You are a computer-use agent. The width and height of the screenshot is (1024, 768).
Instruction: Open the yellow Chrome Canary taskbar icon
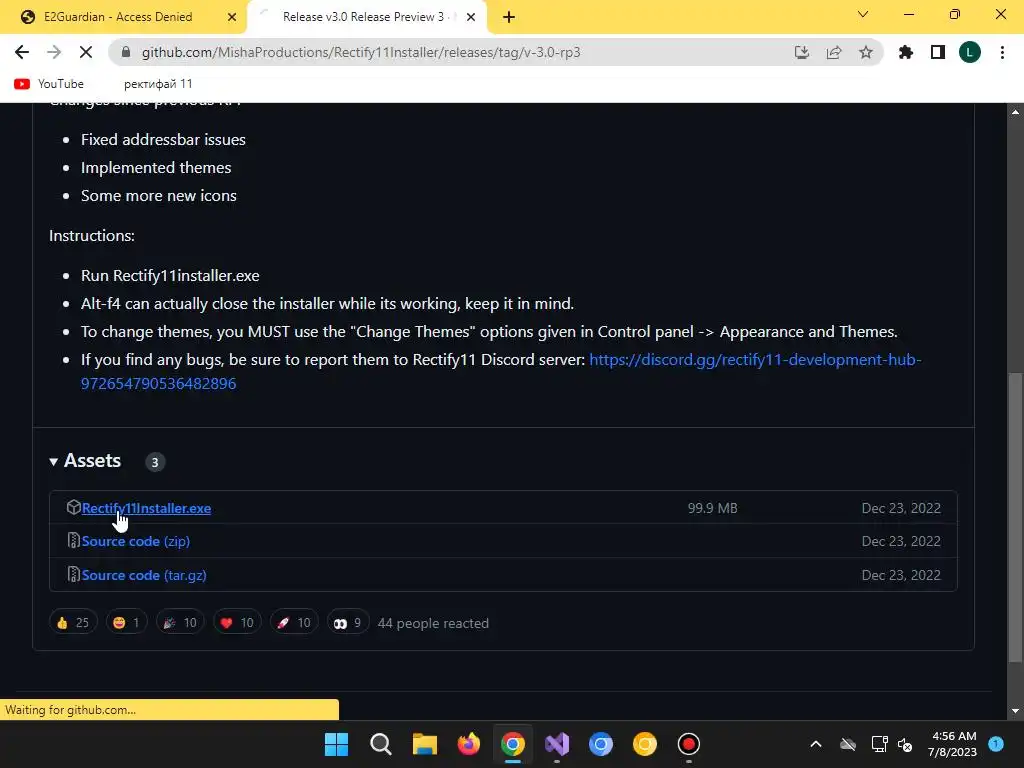click(645, 744)
